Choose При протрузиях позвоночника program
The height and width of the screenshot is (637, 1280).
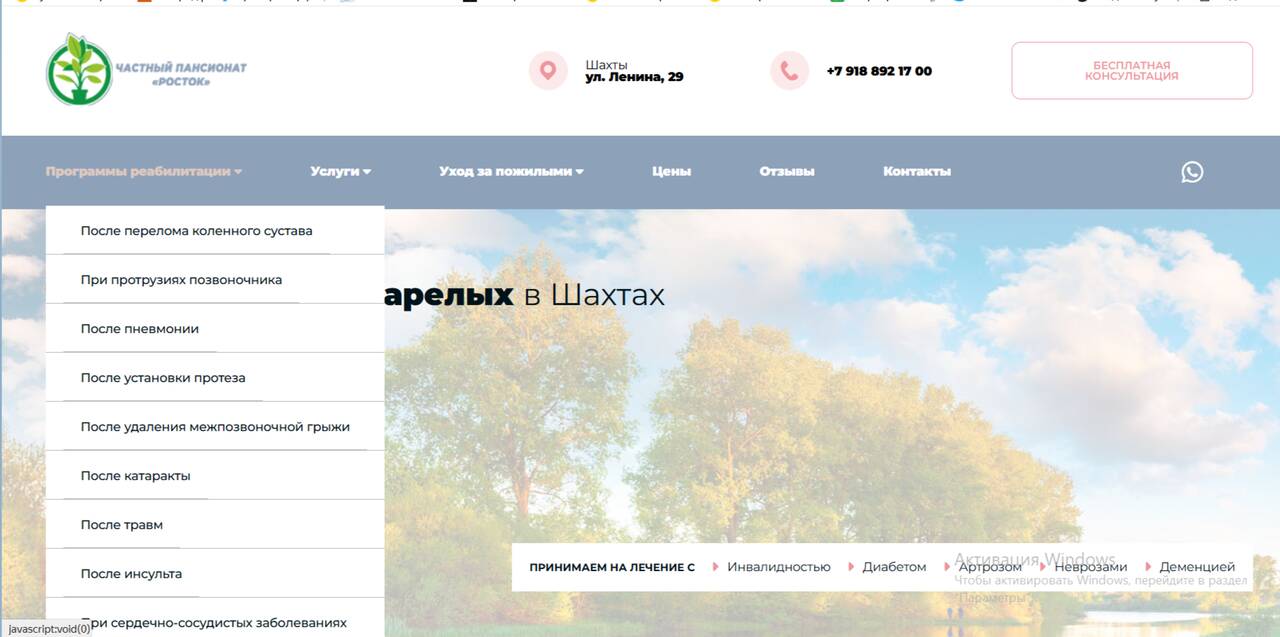coord(181,280)
